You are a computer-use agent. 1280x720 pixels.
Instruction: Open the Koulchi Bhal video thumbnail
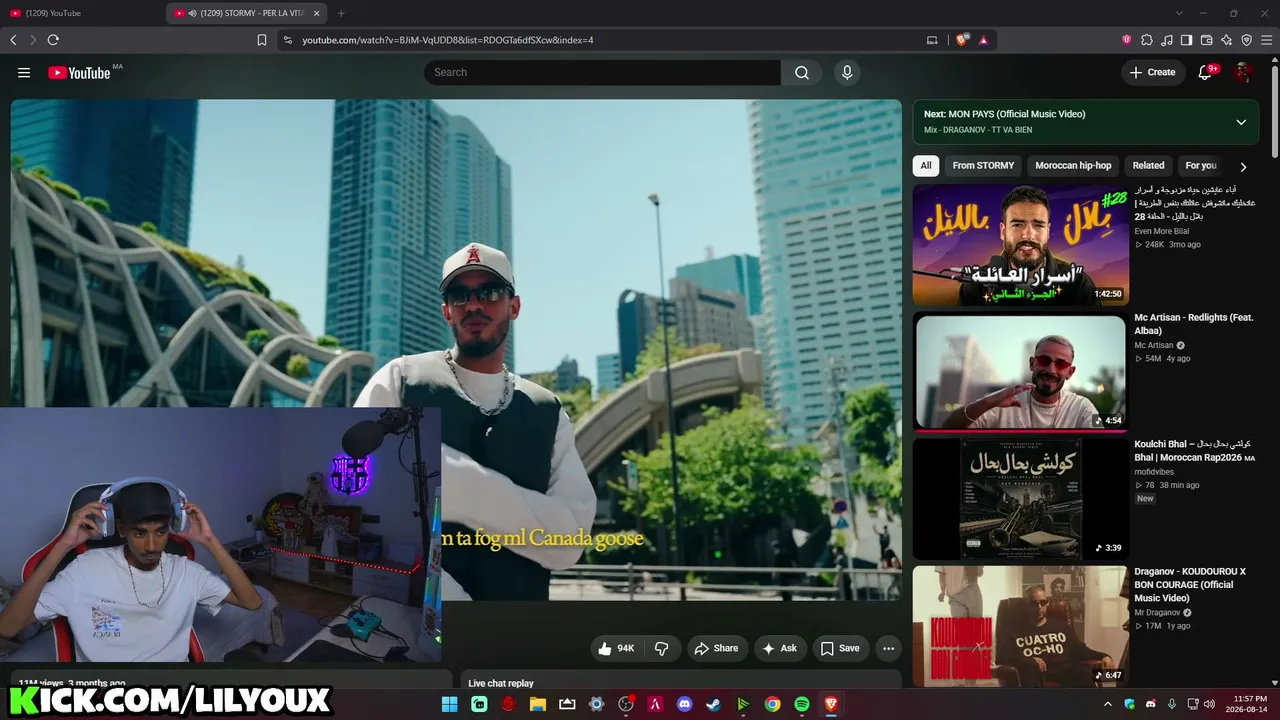pos(1020,499)
